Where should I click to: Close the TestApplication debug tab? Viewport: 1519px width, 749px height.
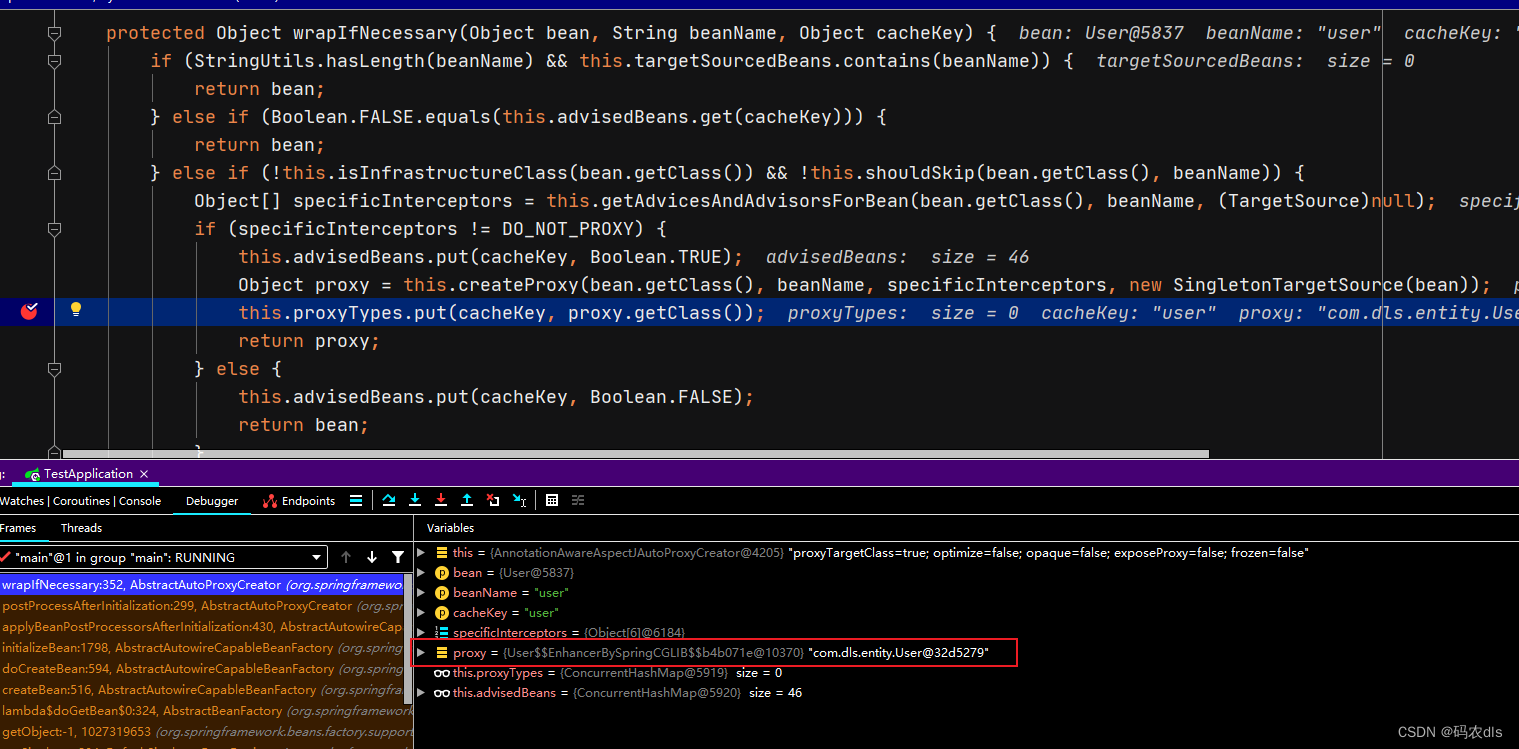144,474
